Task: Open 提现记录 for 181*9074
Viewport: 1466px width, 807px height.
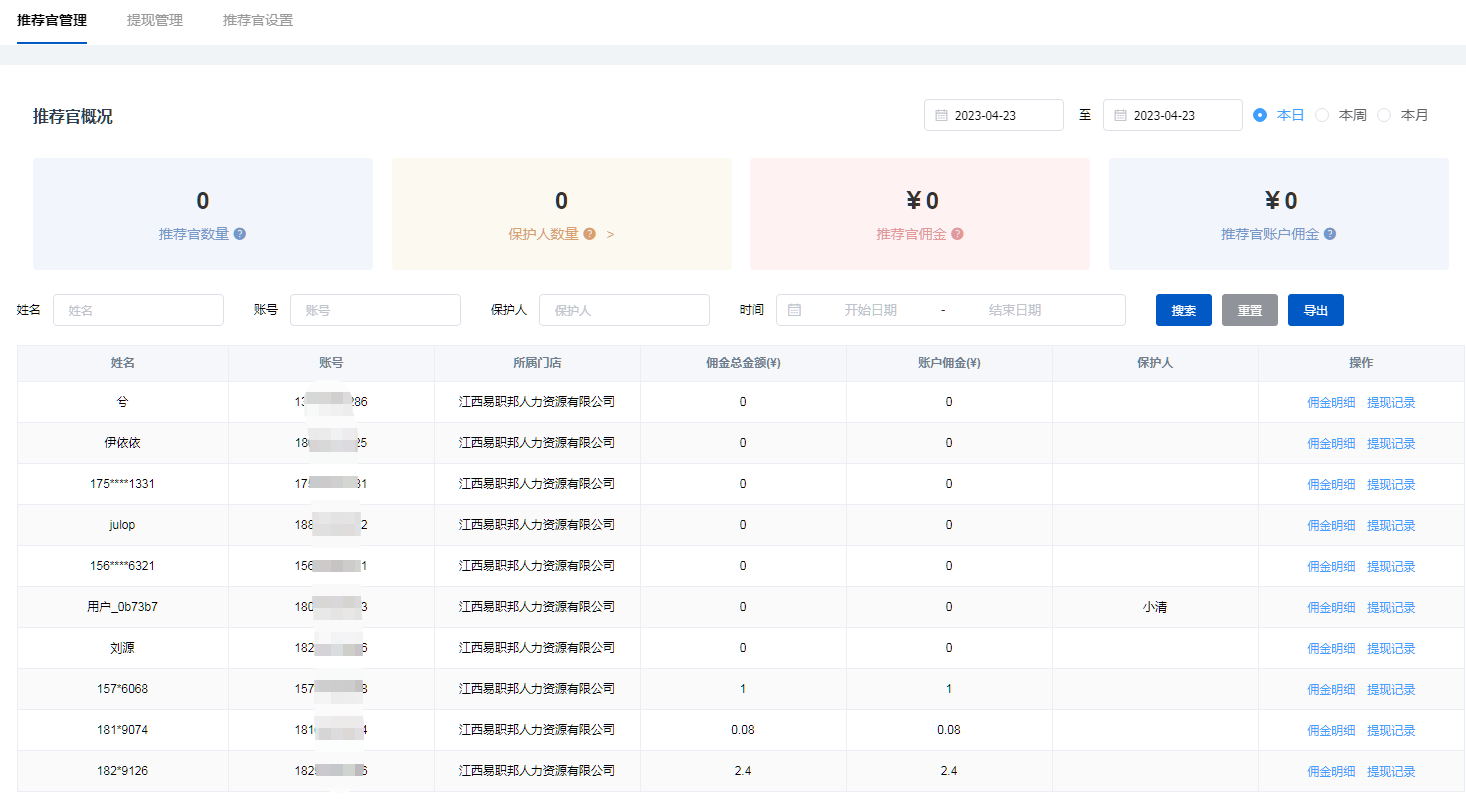Action: 1391,731
